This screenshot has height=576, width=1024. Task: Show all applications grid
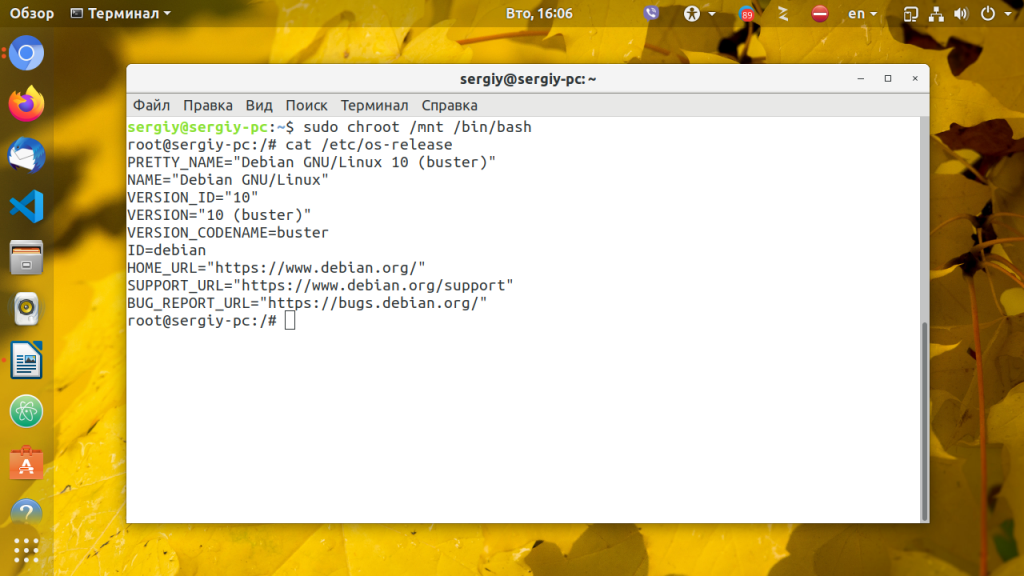pos(27,551)
